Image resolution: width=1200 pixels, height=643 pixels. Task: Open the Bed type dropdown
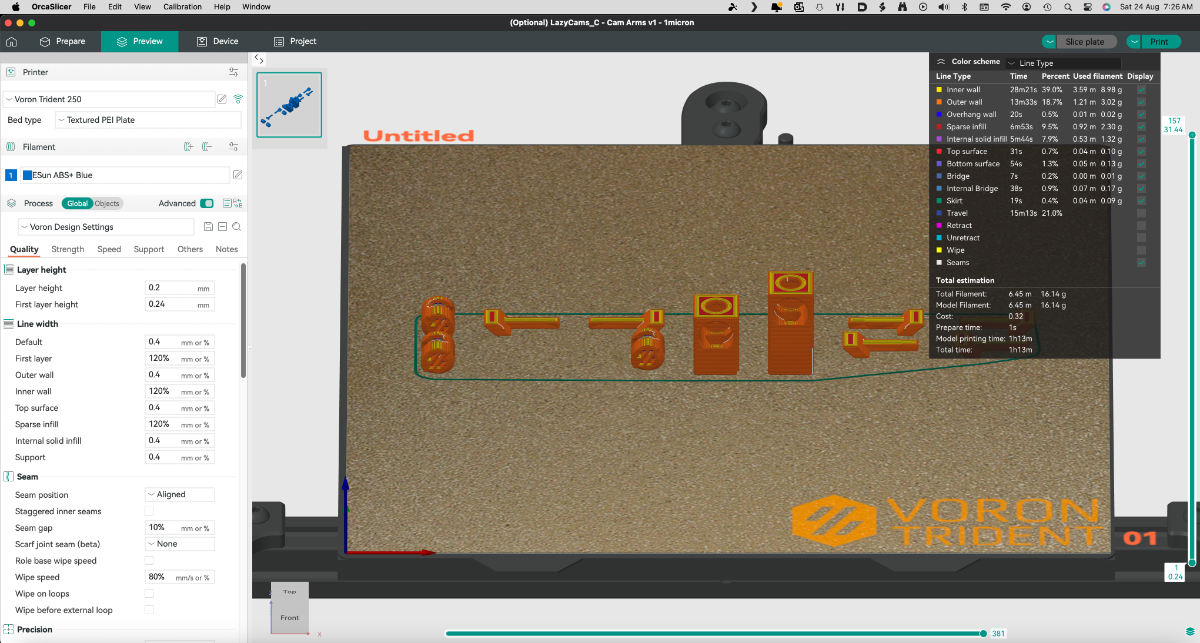tap(148, 120)
